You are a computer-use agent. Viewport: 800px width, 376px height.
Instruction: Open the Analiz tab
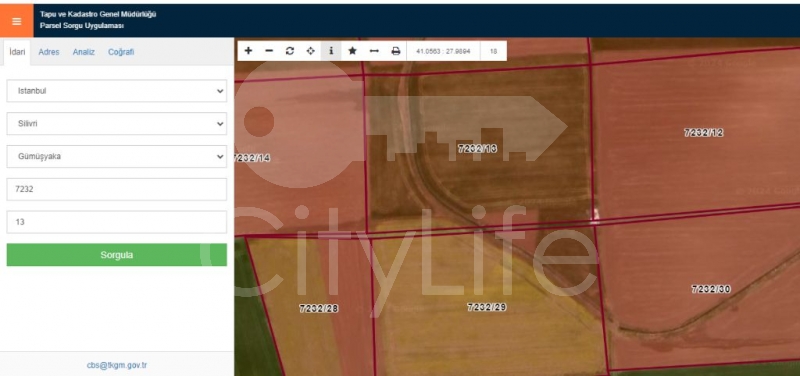click(x=84, y=52)
